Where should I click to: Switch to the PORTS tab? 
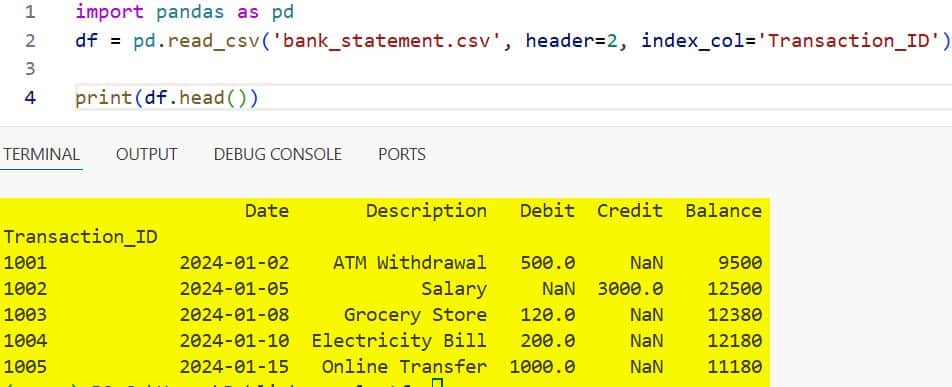(401, 154)
